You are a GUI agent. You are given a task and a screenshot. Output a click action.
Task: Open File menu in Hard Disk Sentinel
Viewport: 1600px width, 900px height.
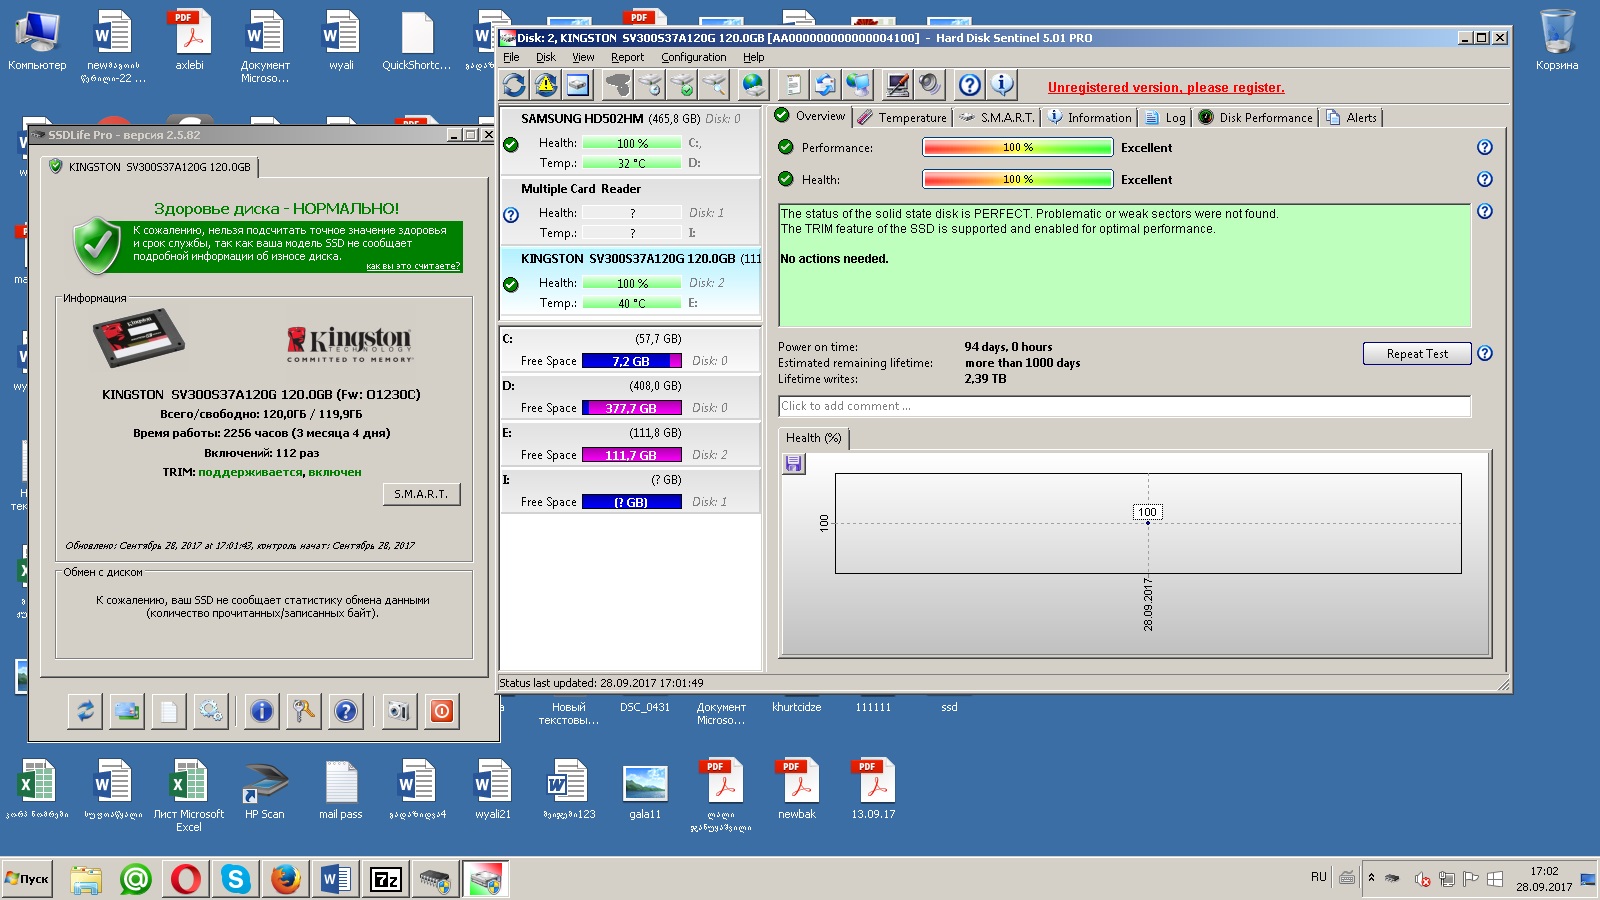[511, 57]
